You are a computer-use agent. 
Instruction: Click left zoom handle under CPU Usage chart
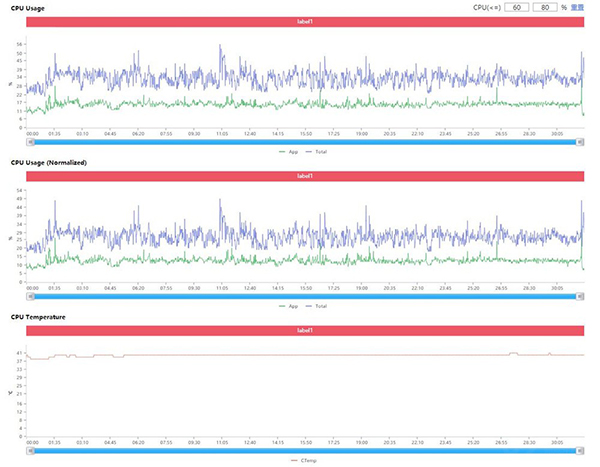coord(30,141)
